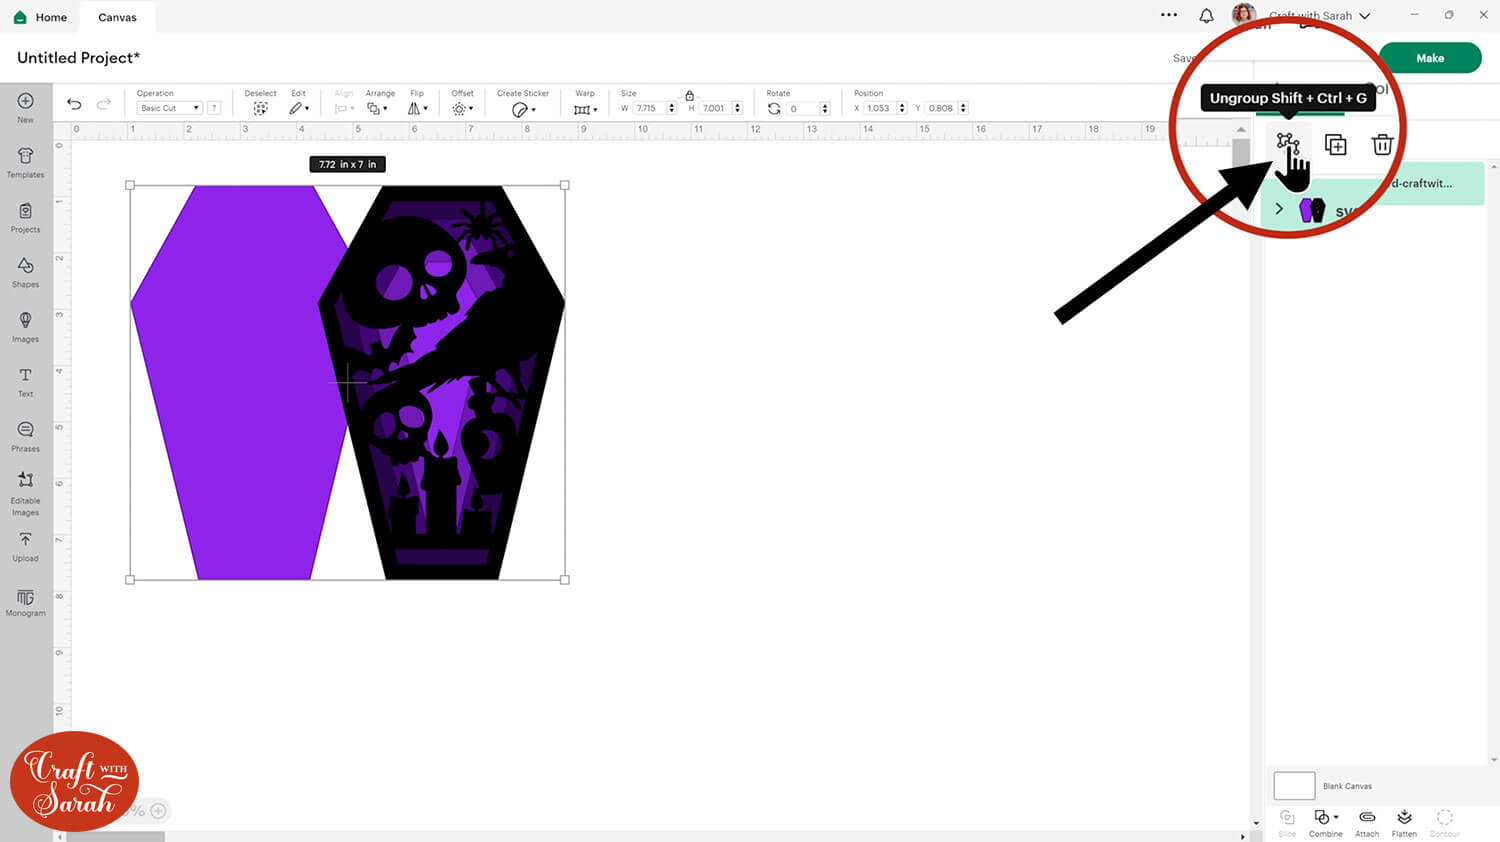Viewport: 1500px width, 842px height.
Task: Open the Offset dropdown
Action: (462, 108)
